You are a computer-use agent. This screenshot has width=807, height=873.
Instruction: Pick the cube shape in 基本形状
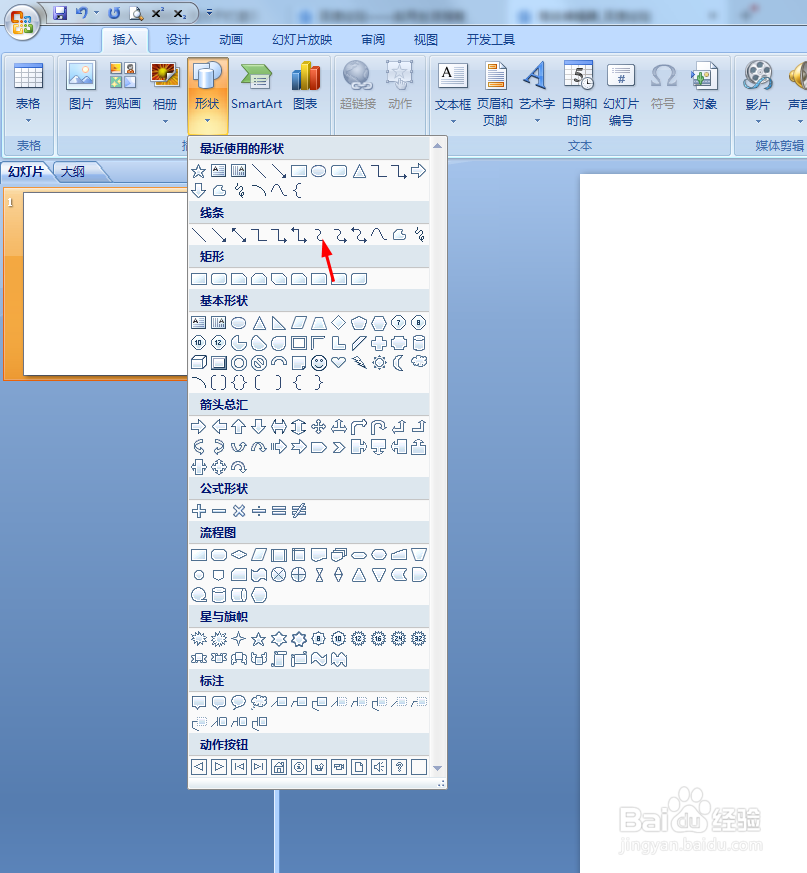coord(199,363)
